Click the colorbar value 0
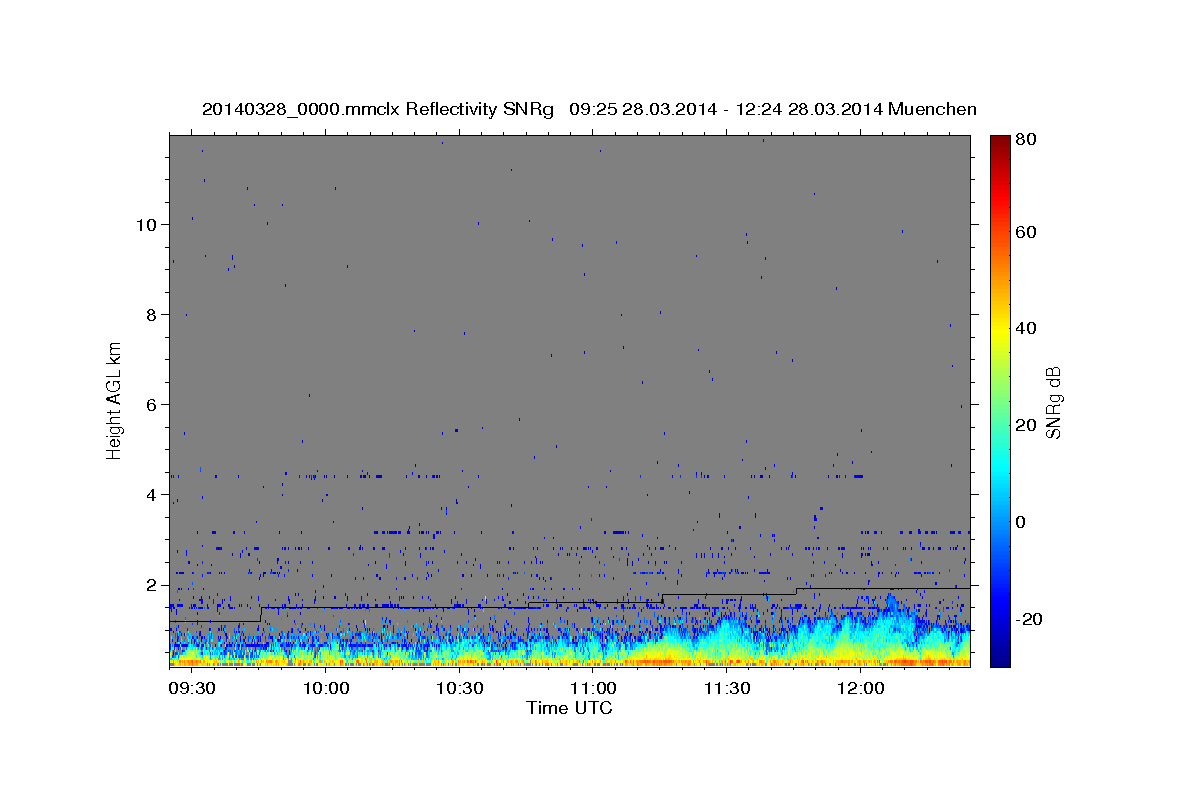1200x800 pixels. pos(1021,522)
